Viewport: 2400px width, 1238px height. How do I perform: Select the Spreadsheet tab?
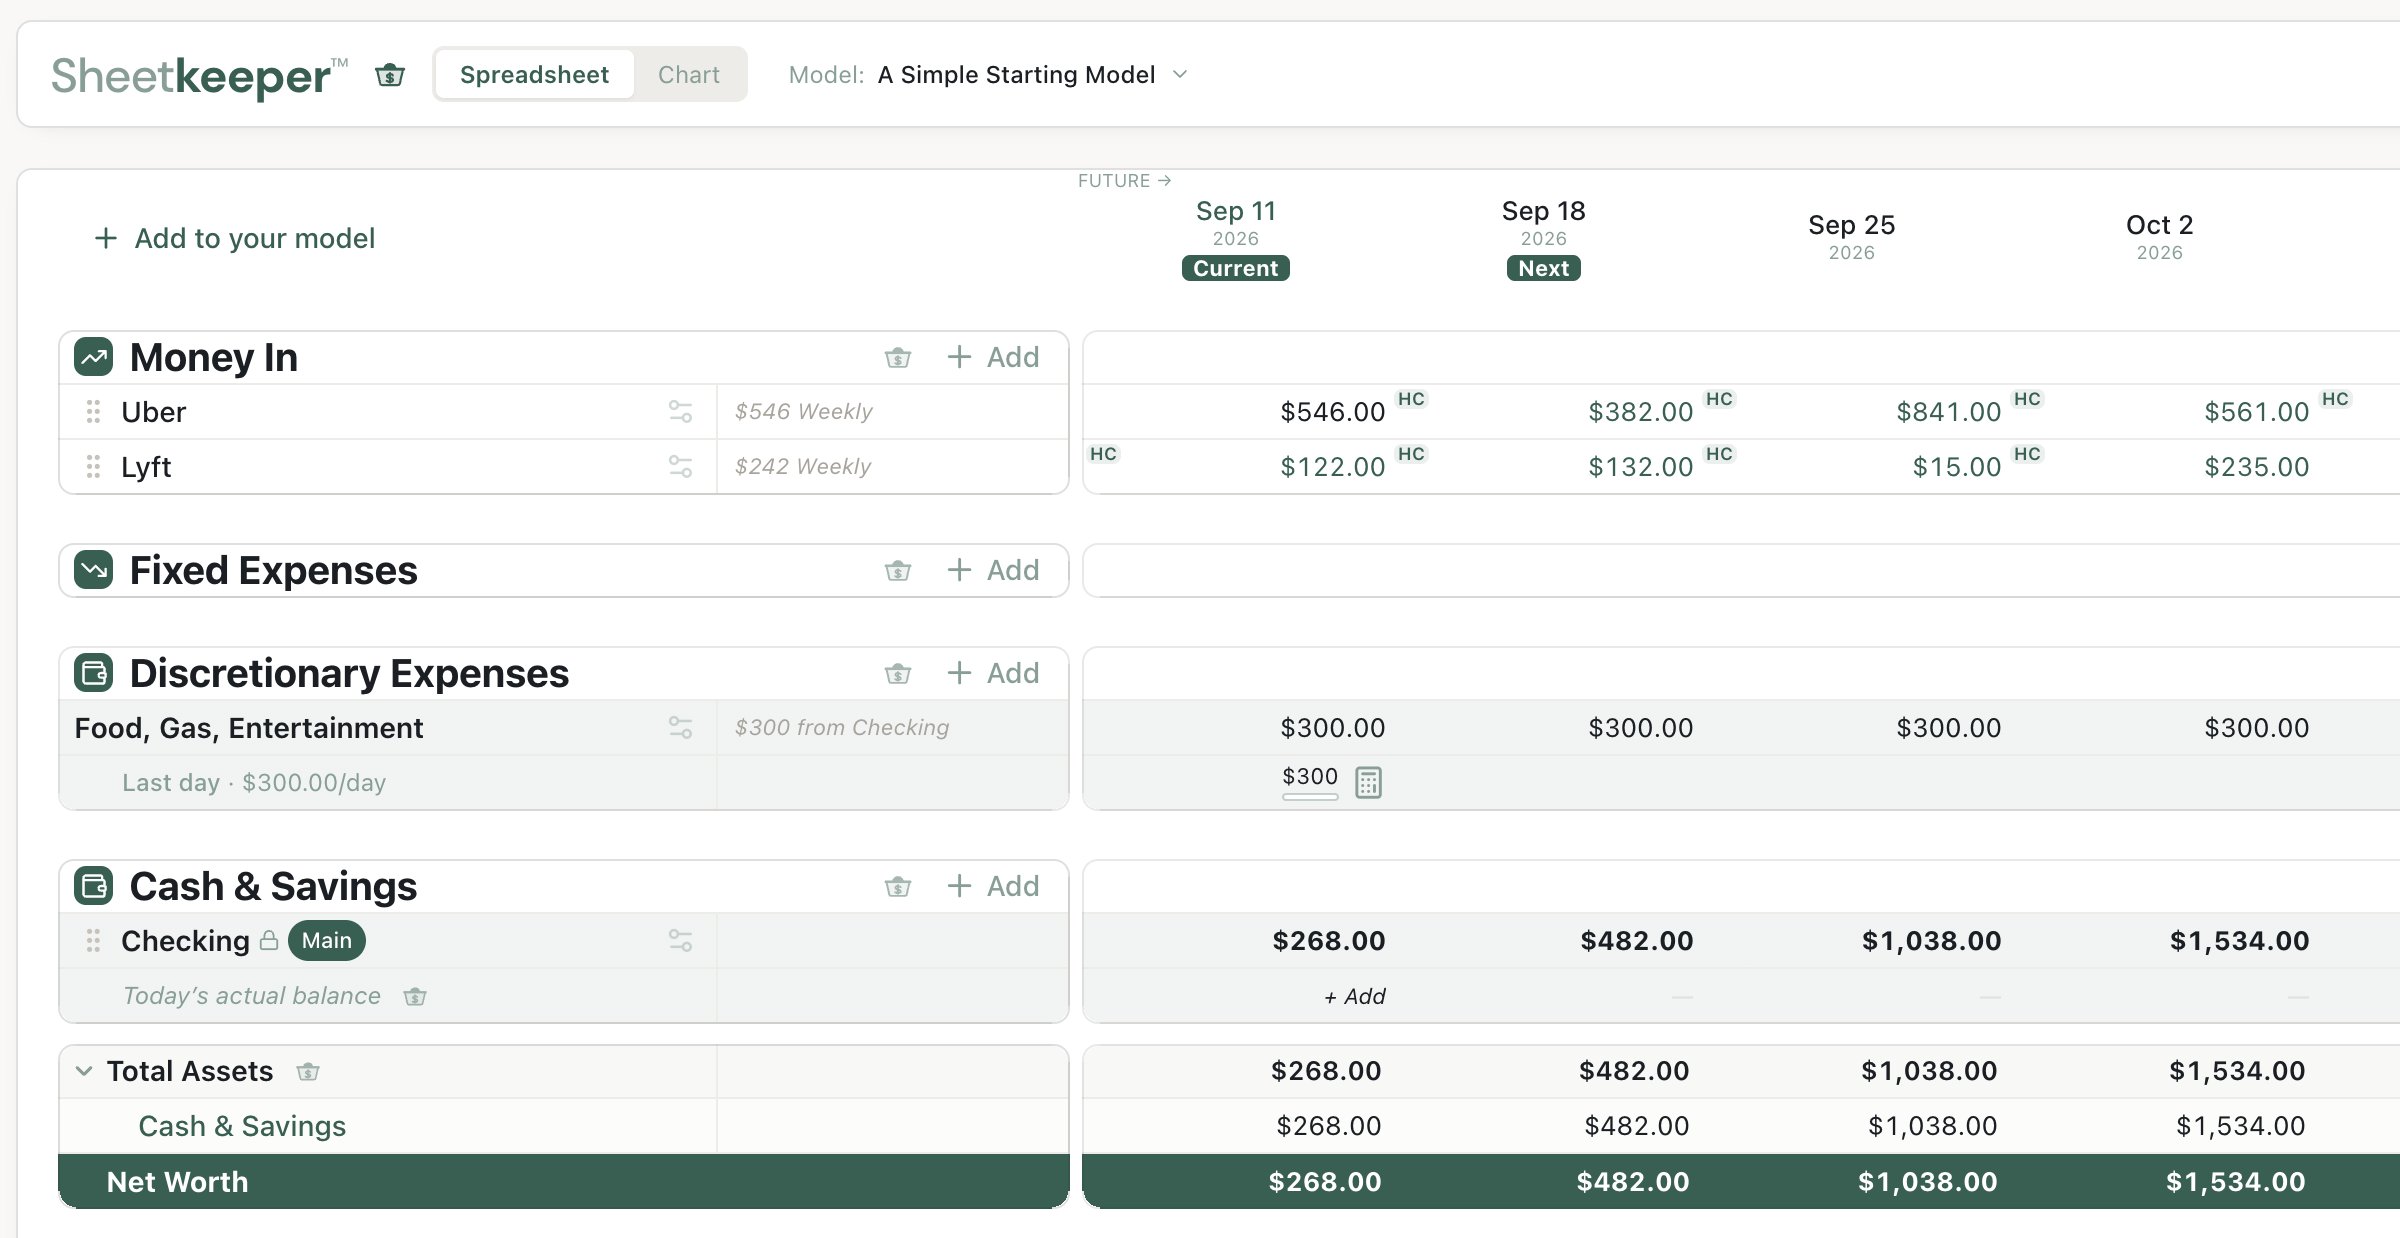[x=534, y=75]
